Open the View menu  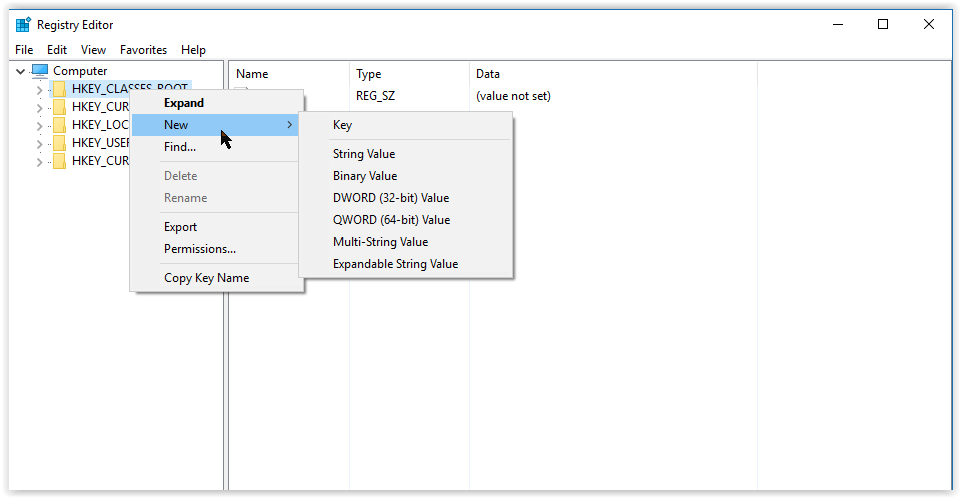tap(93, 50)
